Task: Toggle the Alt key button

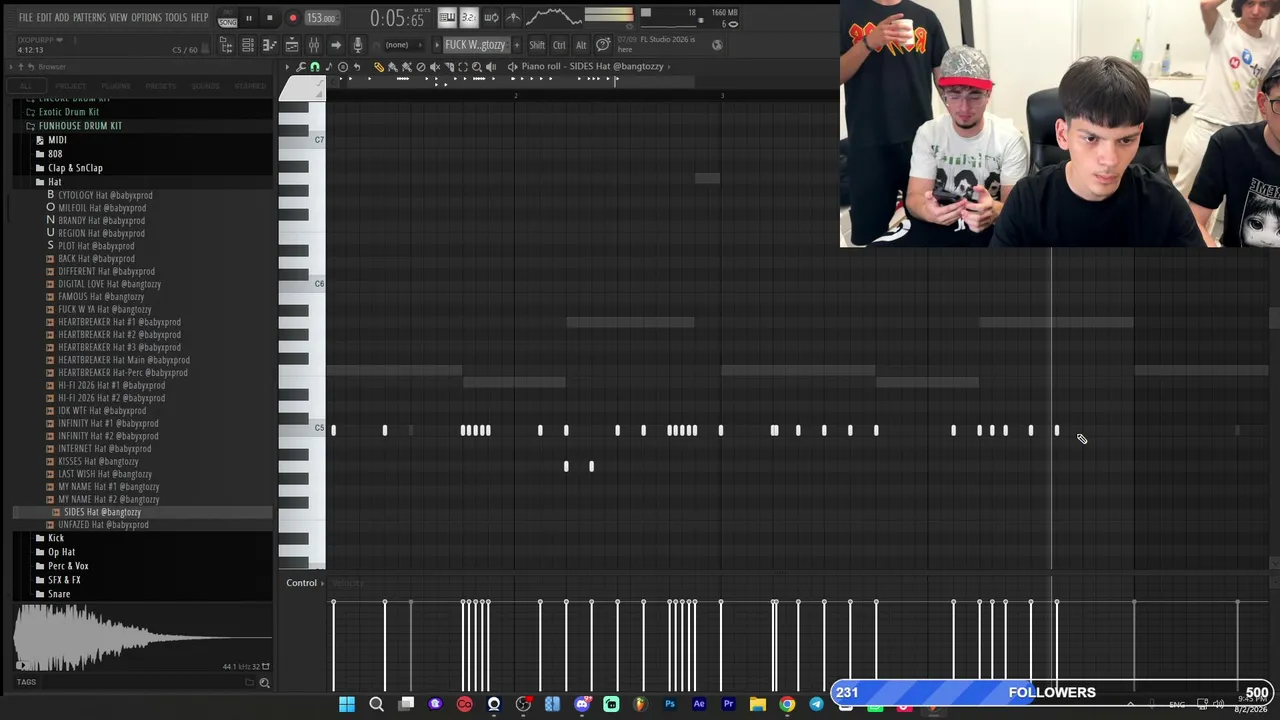Action: [581, 45]
